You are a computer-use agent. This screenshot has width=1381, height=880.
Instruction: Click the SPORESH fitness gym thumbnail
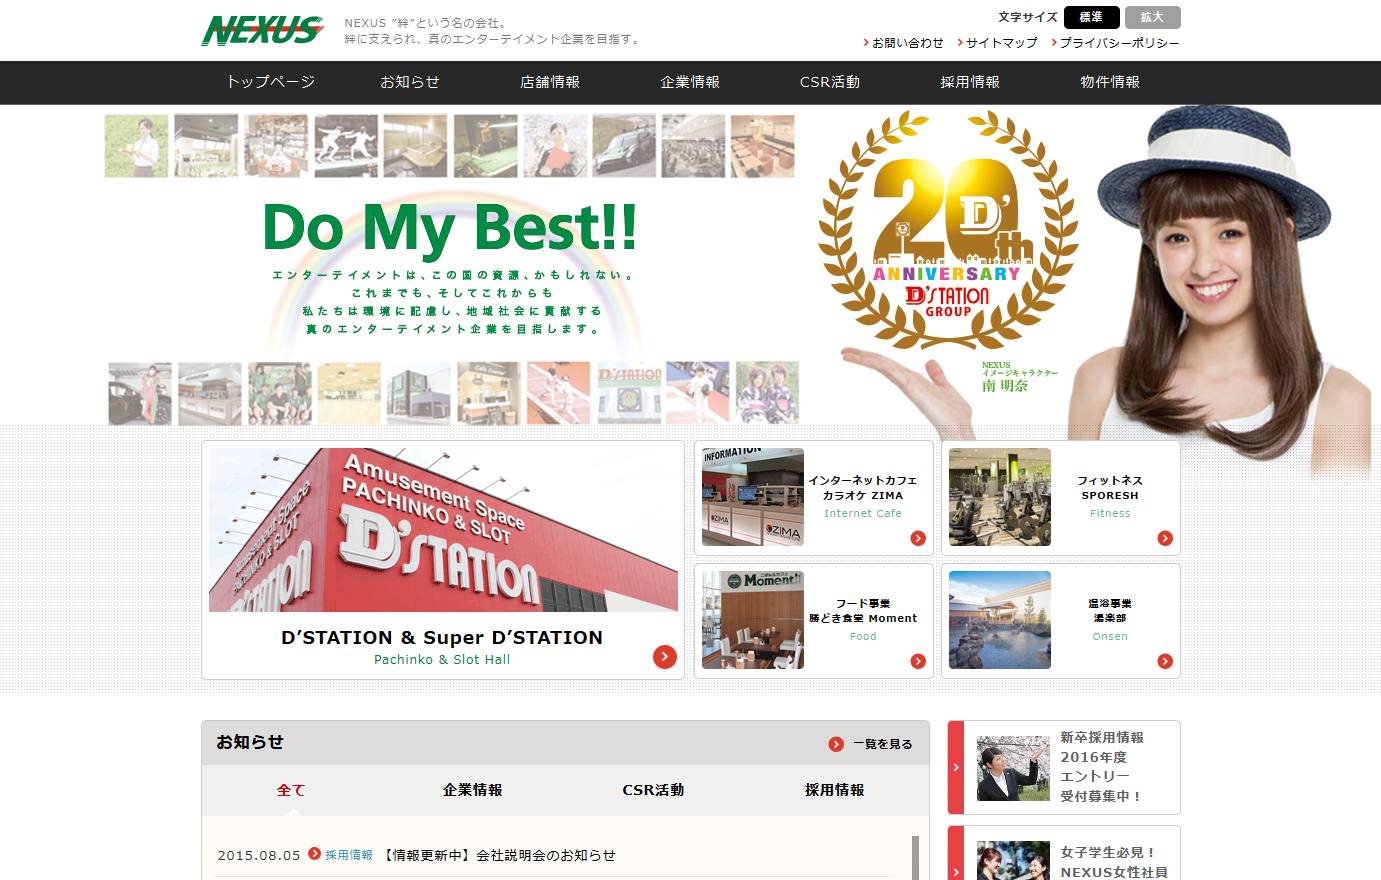1000,497
